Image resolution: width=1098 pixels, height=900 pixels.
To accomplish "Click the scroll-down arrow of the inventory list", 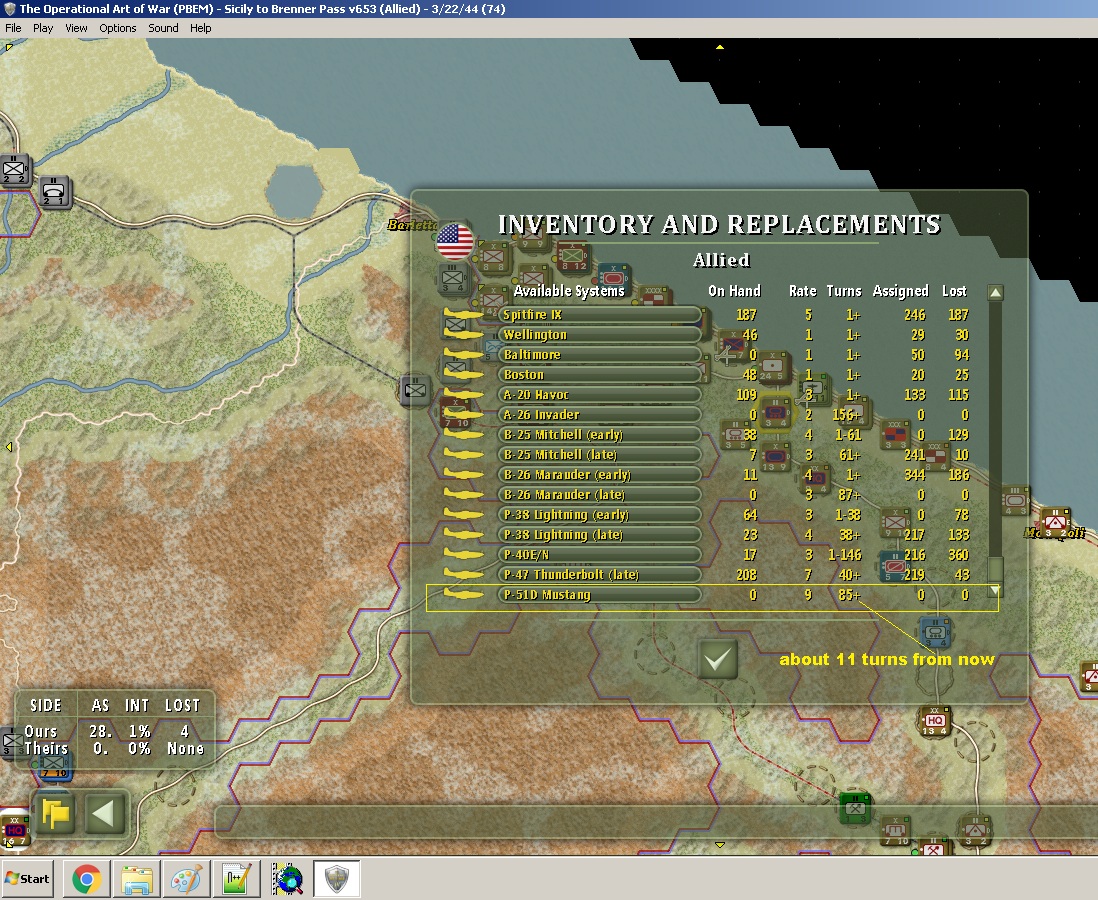I will (995, 590).
